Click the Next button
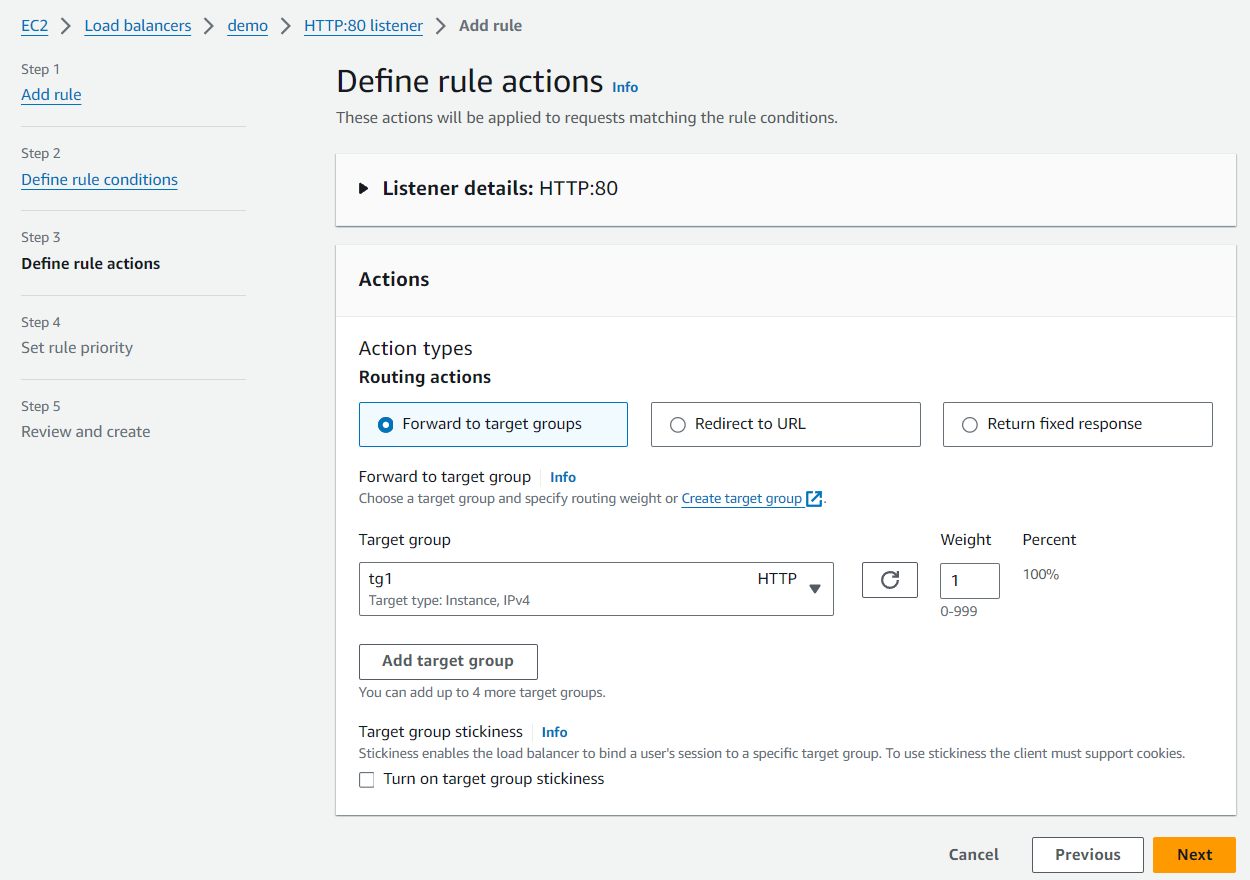This screenshot has height=880, width=1250. 1194,854
